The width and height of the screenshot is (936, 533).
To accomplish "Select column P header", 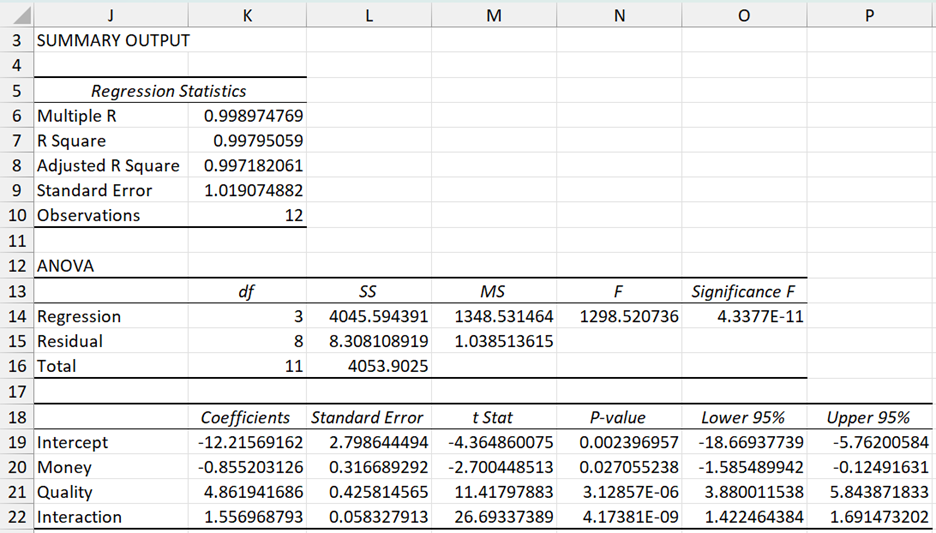I will pos(870,16).
